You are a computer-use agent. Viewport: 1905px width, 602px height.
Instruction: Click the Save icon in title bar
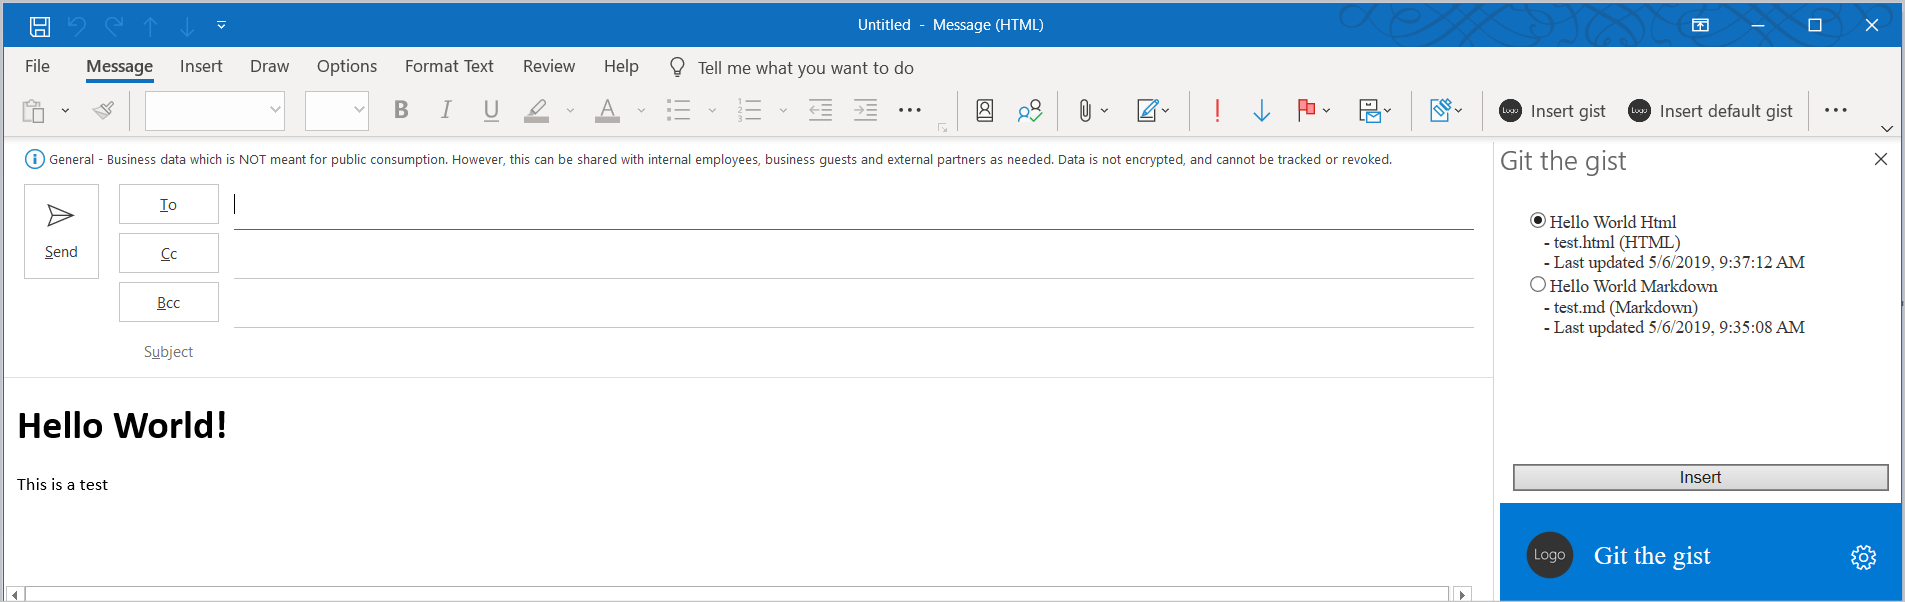click(x=40, y=26)
